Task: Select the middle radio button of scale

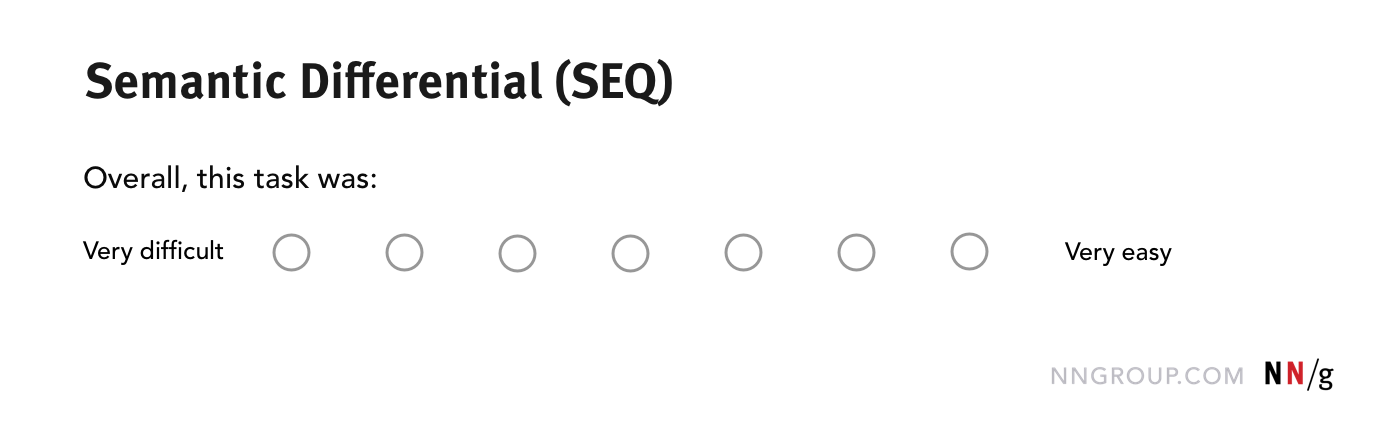Action: [x=630, y=253]
